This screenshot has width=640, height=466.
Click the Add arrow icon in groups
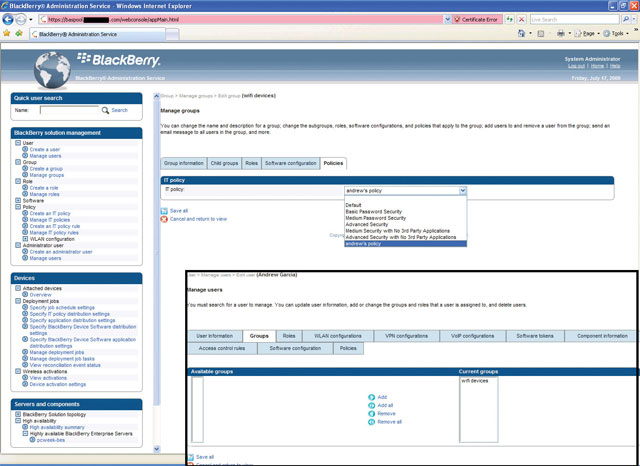click(x=371, y=397)
